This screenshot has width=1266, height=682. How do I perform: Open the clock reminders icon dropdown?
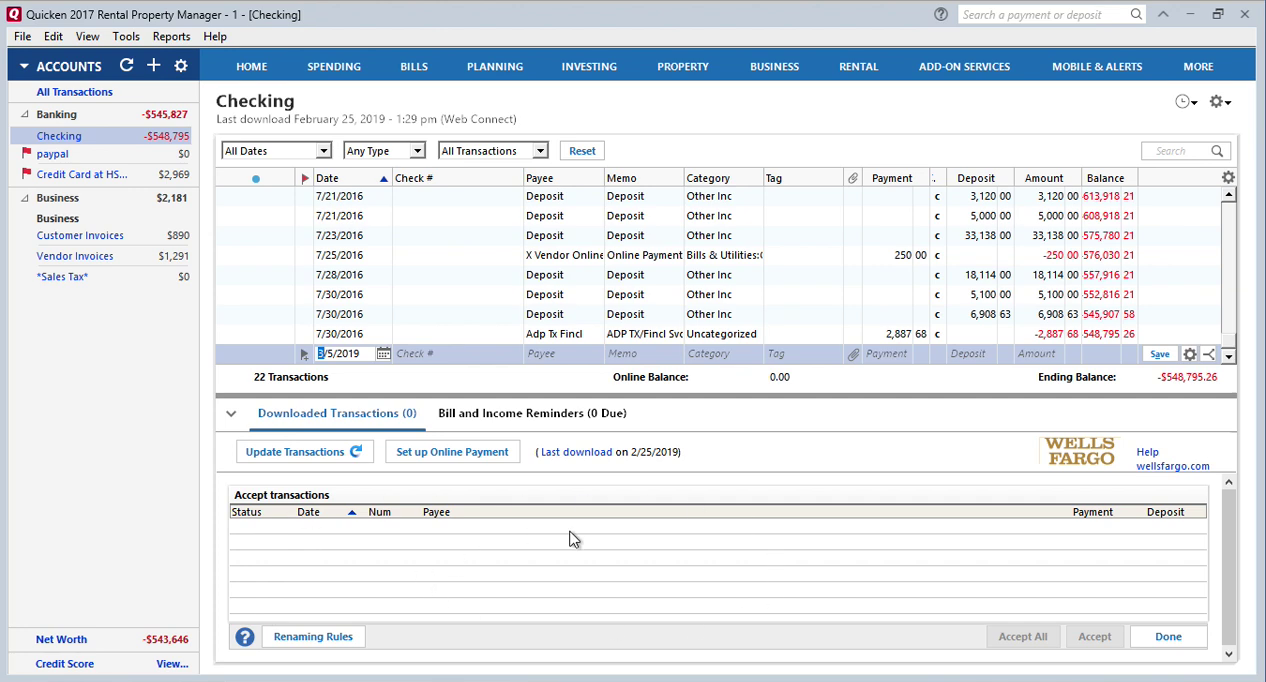pos(1186,102)
